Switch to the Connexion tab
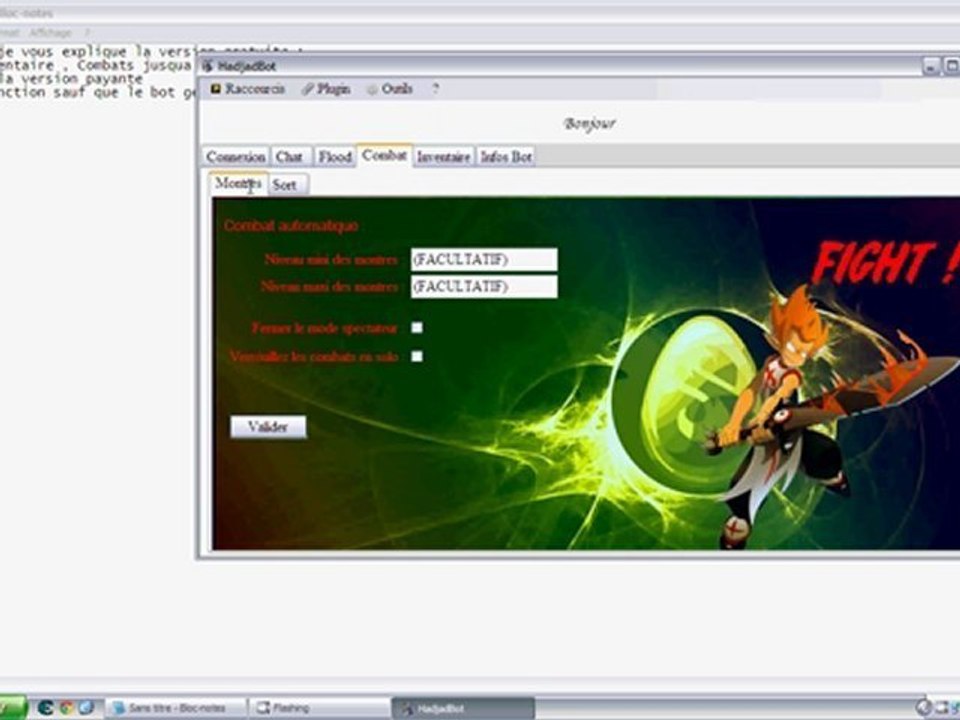Image resolution: width=960 pixels, height=720 pixels. click(x=236, y=157)
